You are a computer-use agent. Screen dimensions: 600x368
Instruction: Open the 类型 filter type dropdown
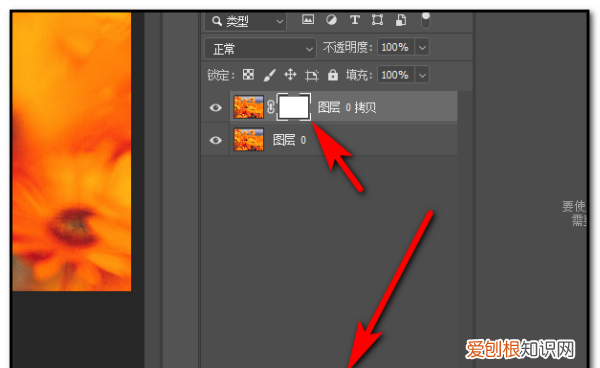245,21
